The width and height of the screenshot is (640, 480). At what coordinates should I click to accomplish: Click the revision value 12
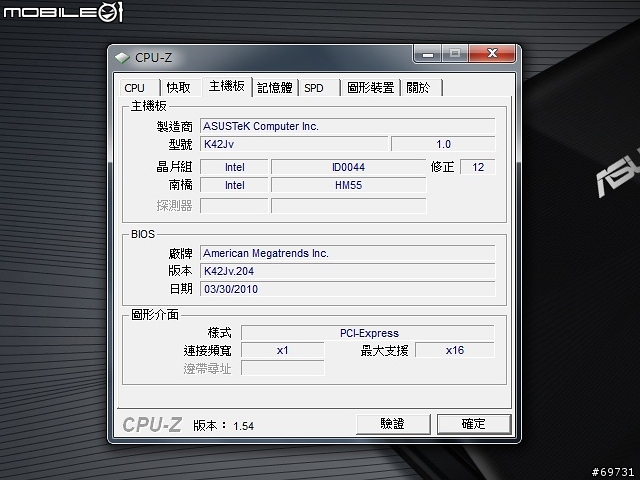click(x=478, y=167)
